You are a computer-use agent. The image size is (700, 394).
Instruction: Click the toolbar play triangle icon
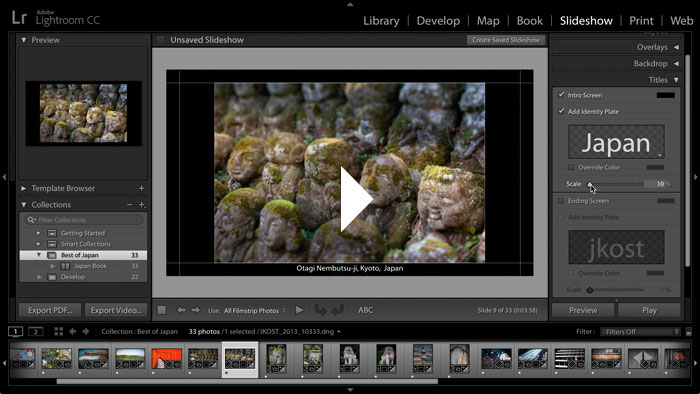(300, 310)
